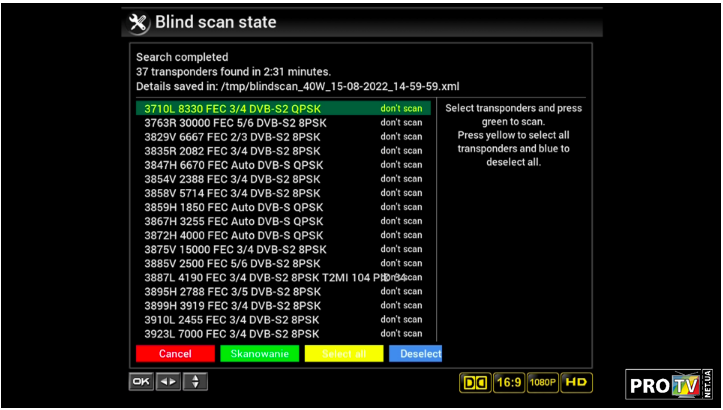The image size is (723, 410).
Task: Click the 16:9 aspect ratio indicator
Action: (508, 382)
